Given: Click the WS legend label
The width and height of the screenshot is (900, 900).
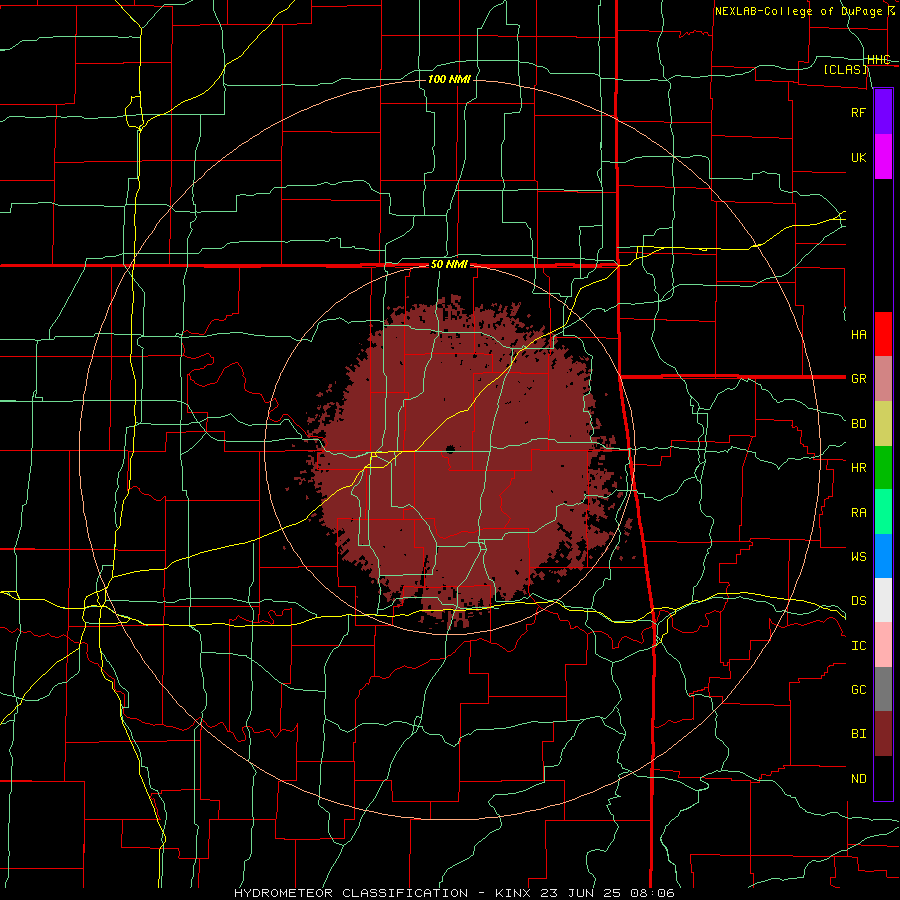Looking at the screenshot, I should [x=858, y=556].
